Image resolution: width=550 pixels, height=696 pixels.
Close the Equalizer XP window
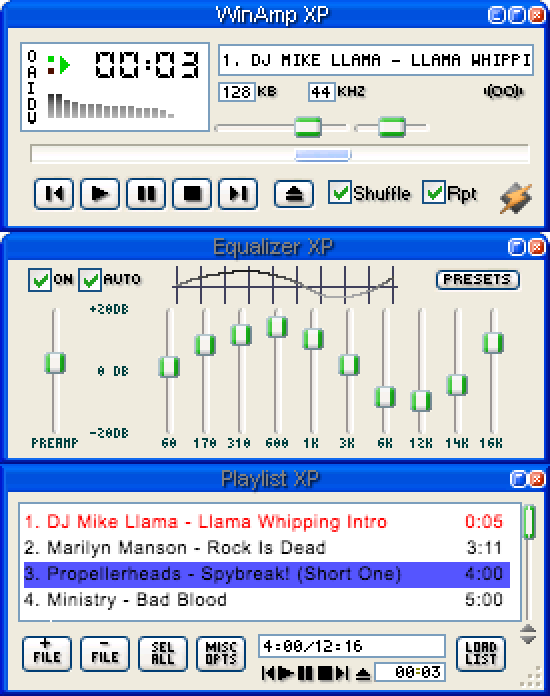pos(536,247)
